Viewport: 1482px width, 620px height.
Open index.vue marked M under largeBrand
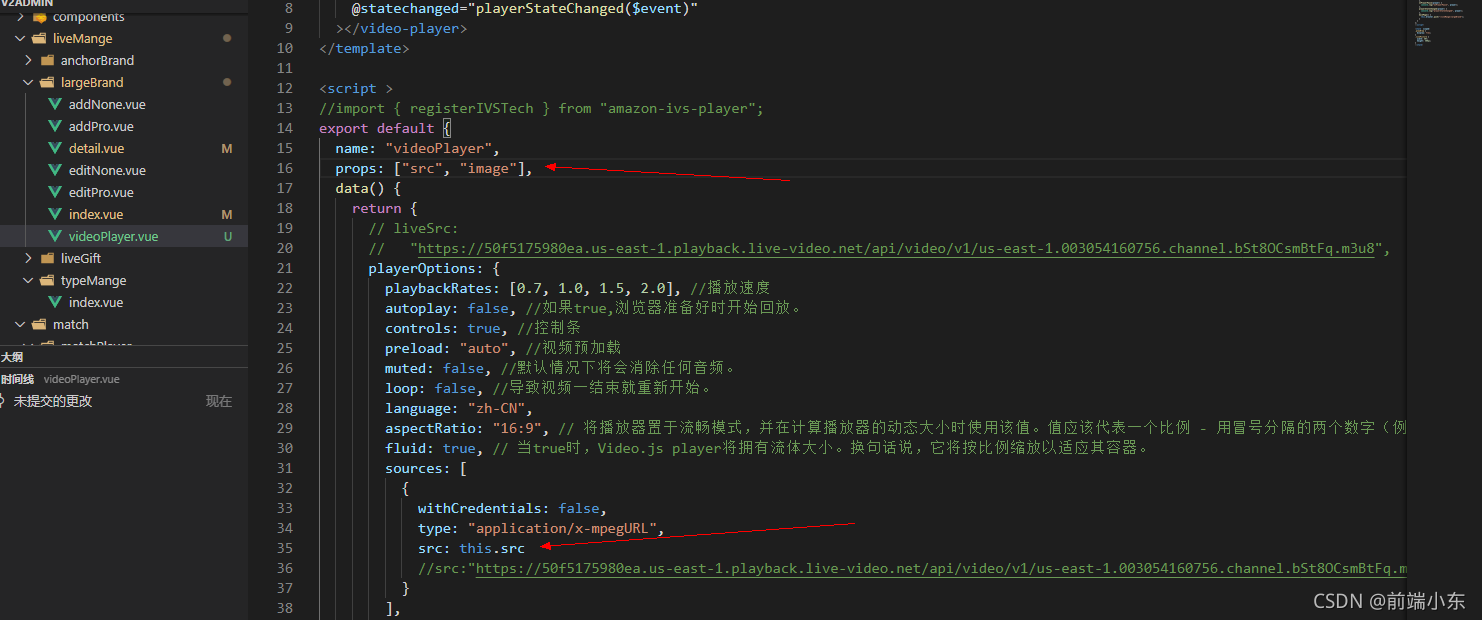96,215
